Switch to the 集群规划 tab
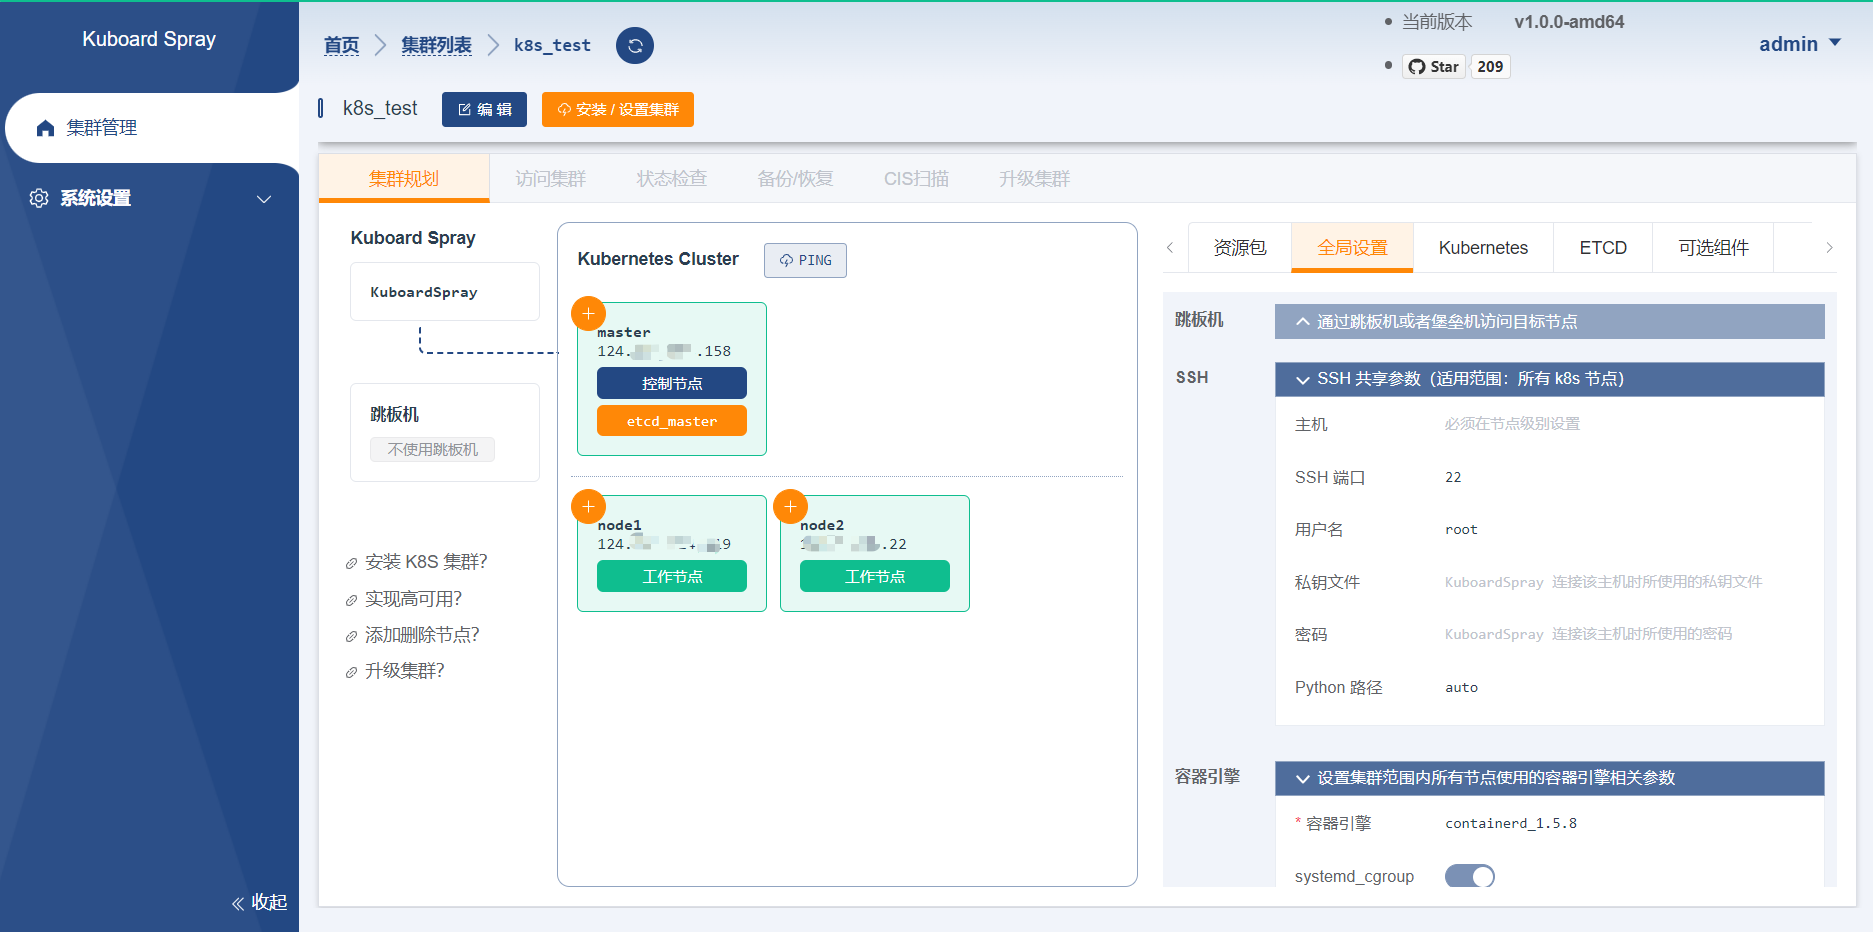Image resolution: width=1873 pixels, height=932 pixels. tap(404, 179)
